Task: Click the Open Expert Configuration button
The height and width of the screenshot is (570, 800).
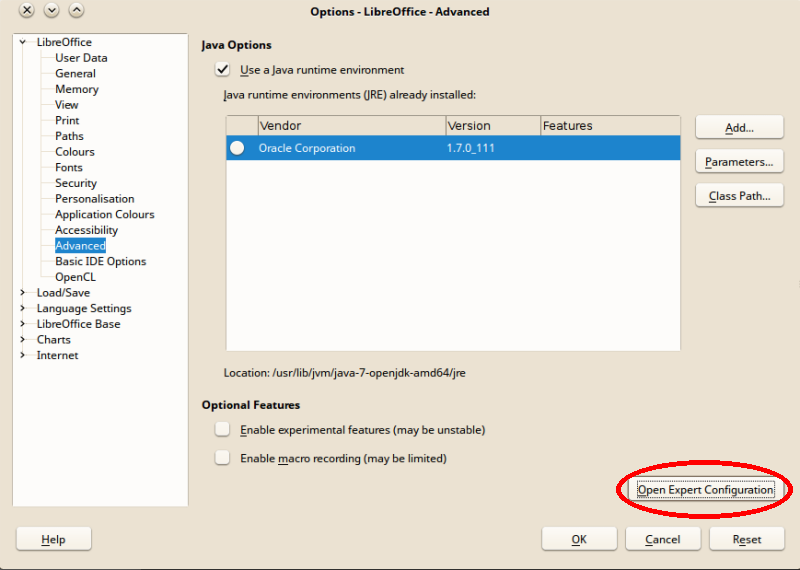Action: (705, 490)
